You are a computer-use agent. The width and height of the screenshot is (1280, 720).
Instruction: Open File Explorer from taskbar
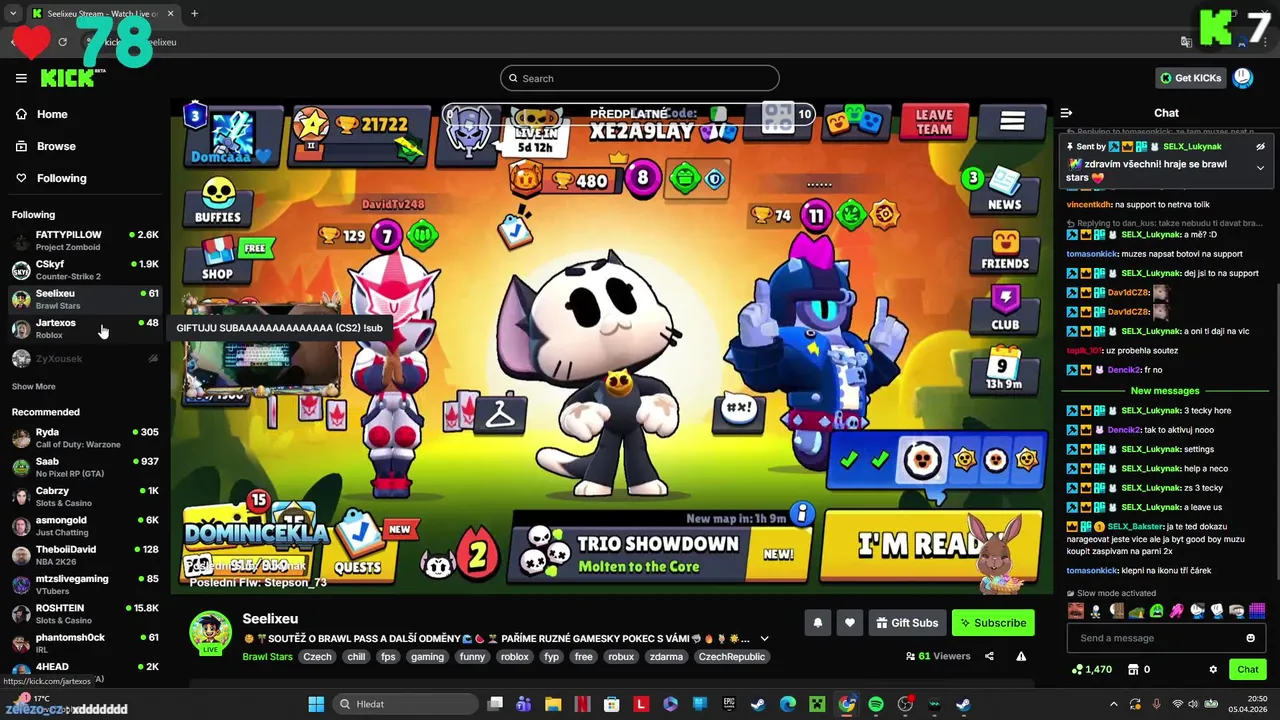553,704
